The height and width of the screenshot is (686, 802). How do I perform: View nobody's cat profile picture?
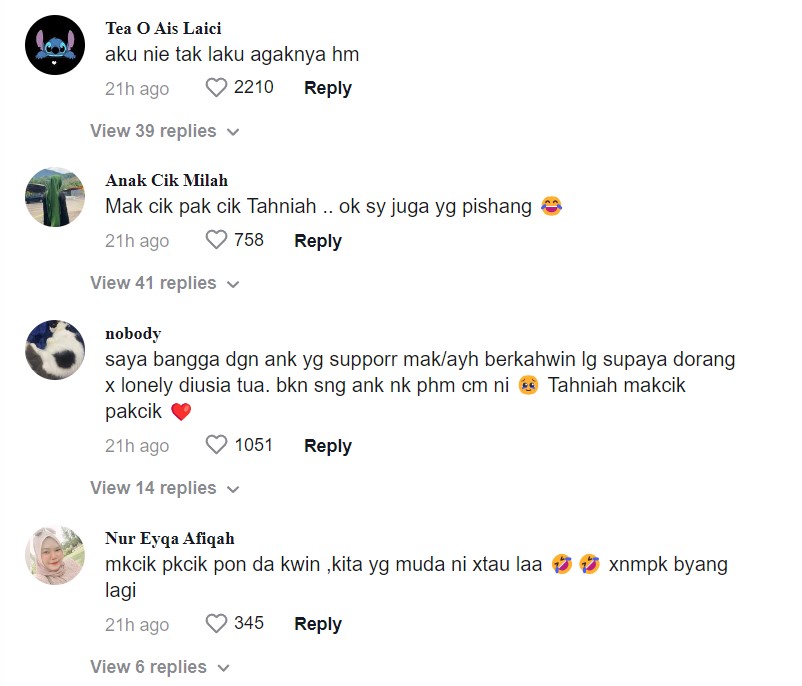click(54, 350)
